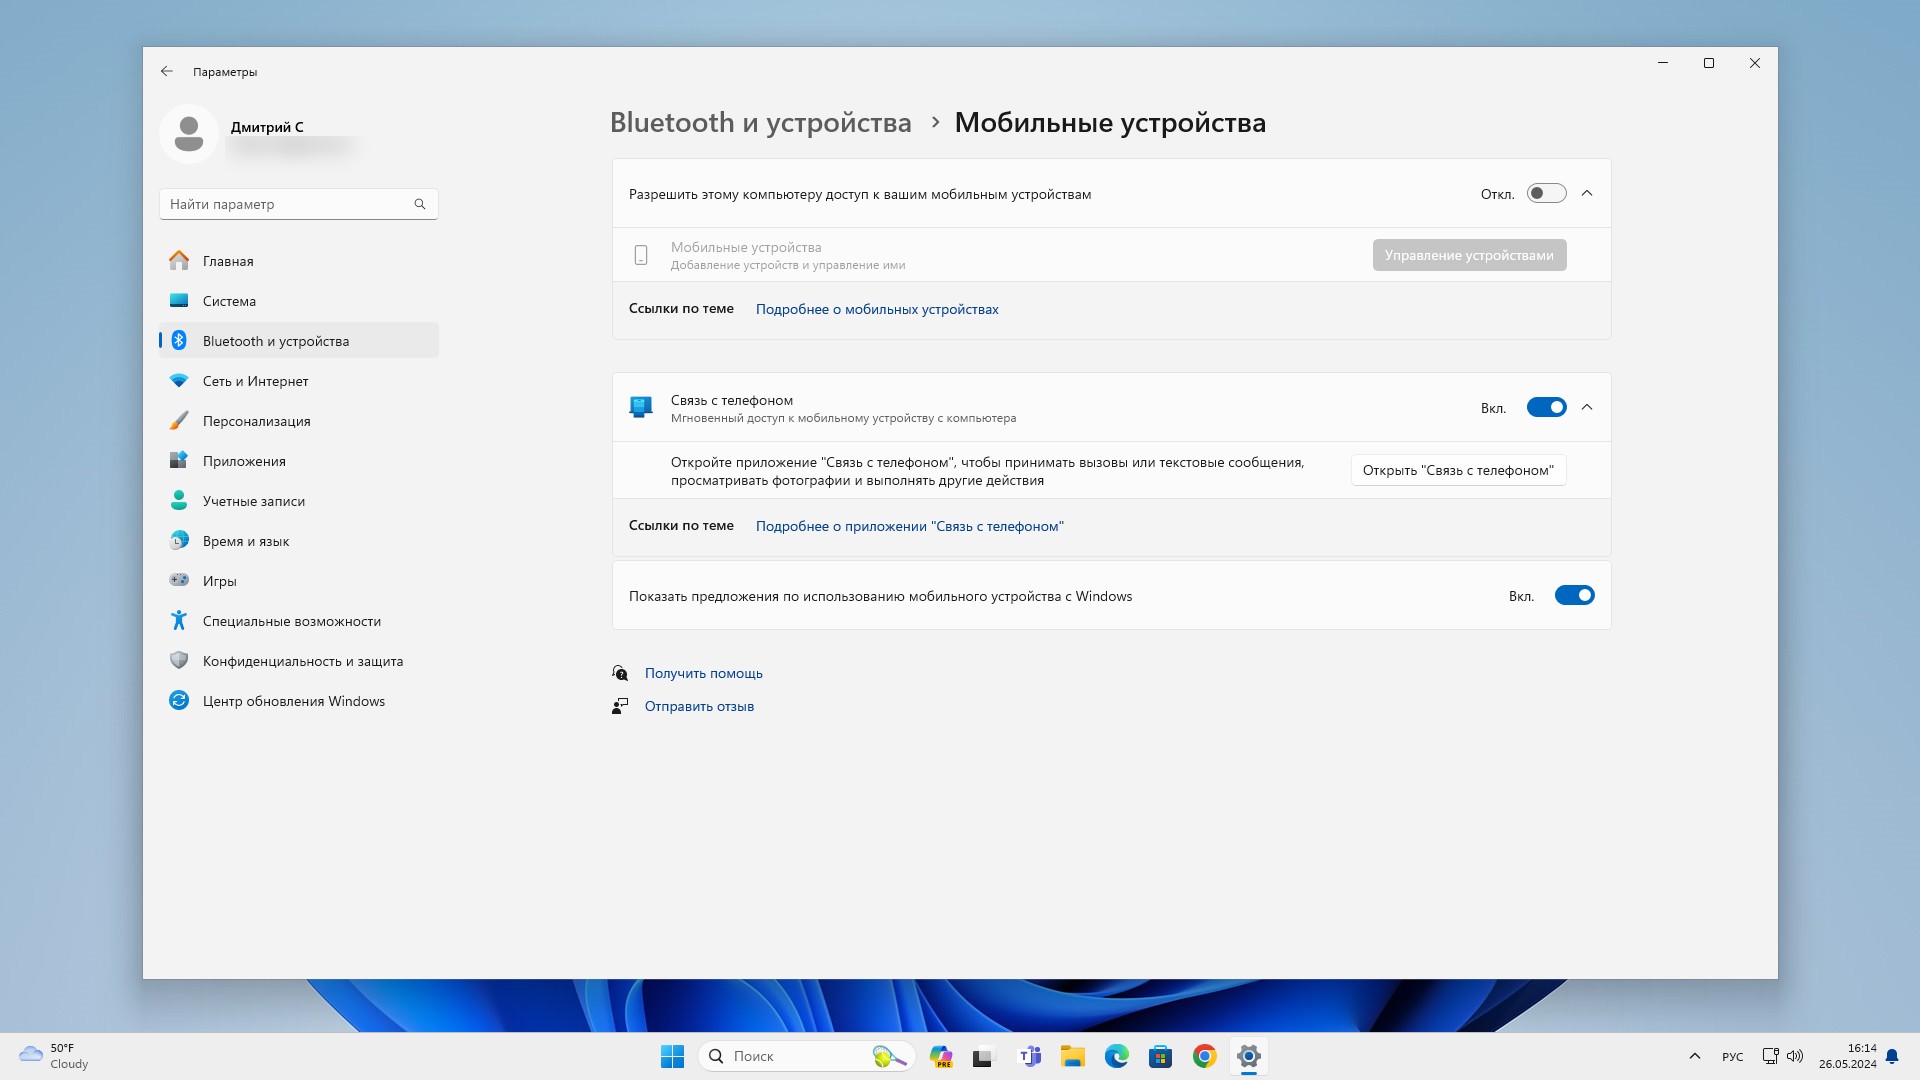This screenshot has height=1080, width=1920.
Task: Enable computer access to mobile devices toggle
Action: tap(1546, 194)
